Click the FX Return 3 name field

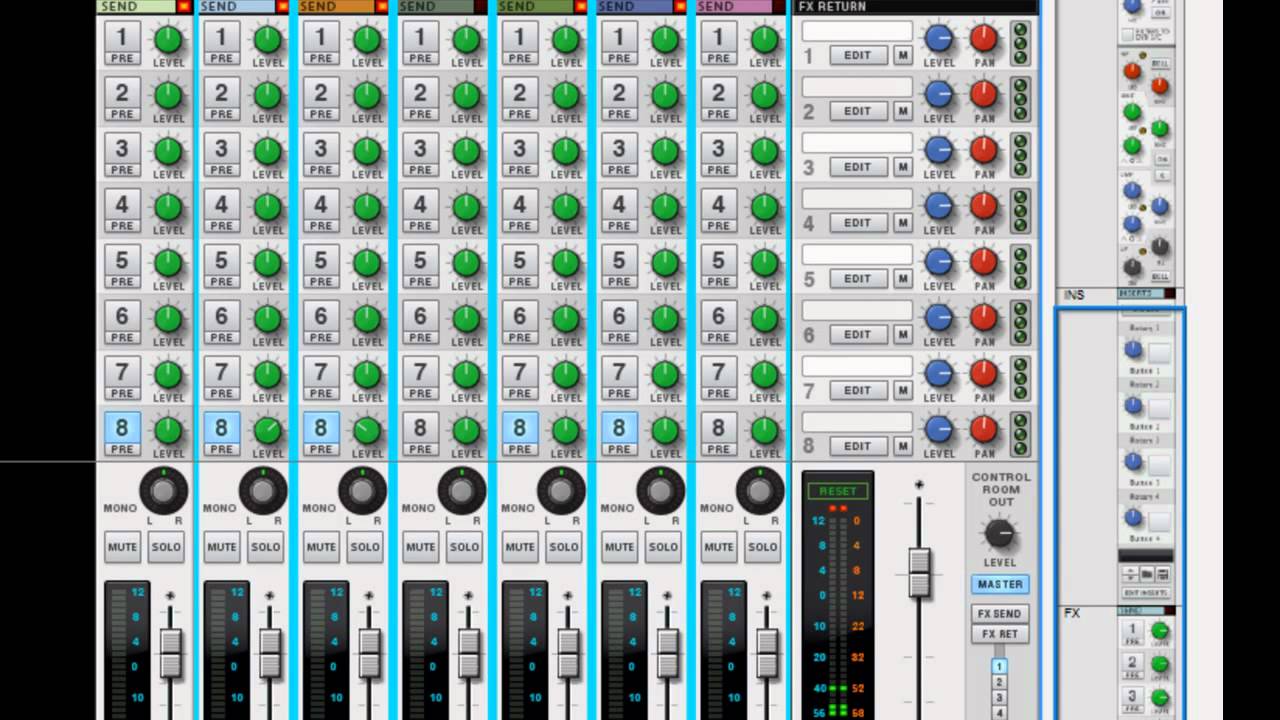click(x=857, y=144)
